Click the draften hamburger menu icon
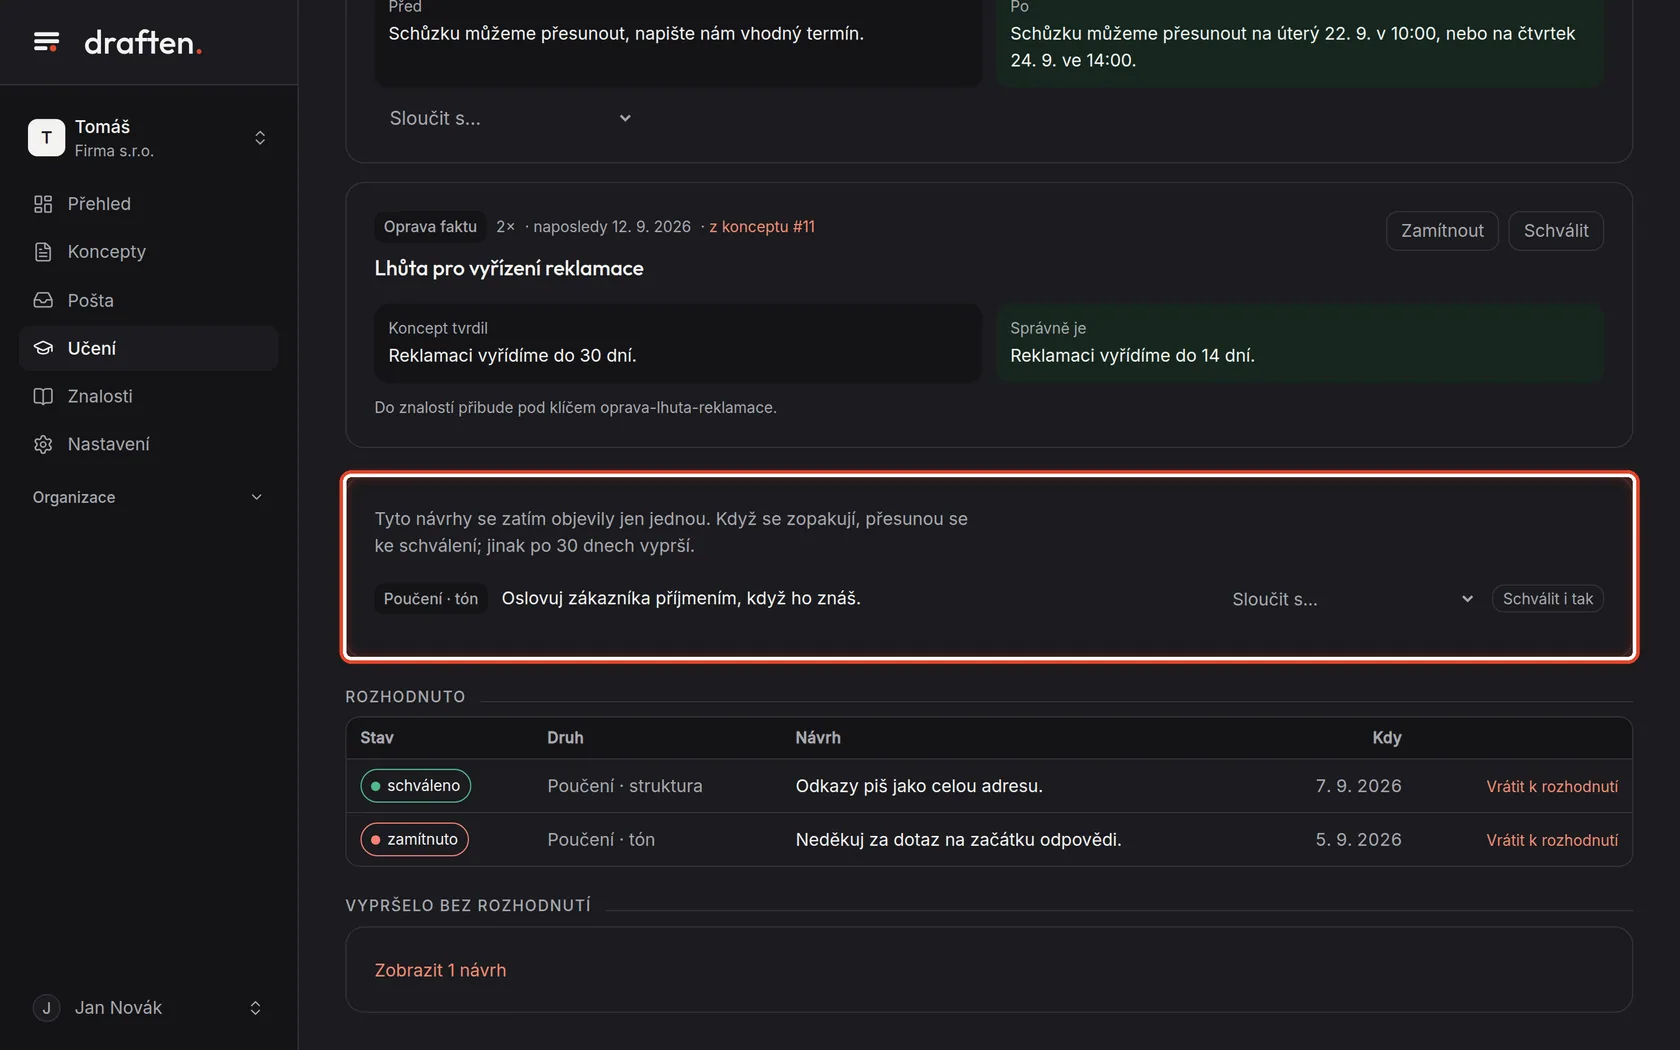This screenshot has height=1050, width=1680. pyautogui.click(x=46, y=42)
